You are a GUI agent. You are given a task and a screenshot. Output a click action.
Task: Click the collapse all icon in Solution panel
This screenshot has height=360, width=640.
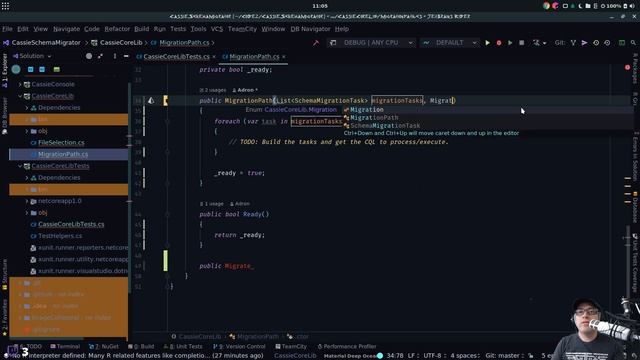tap(100, 56)
